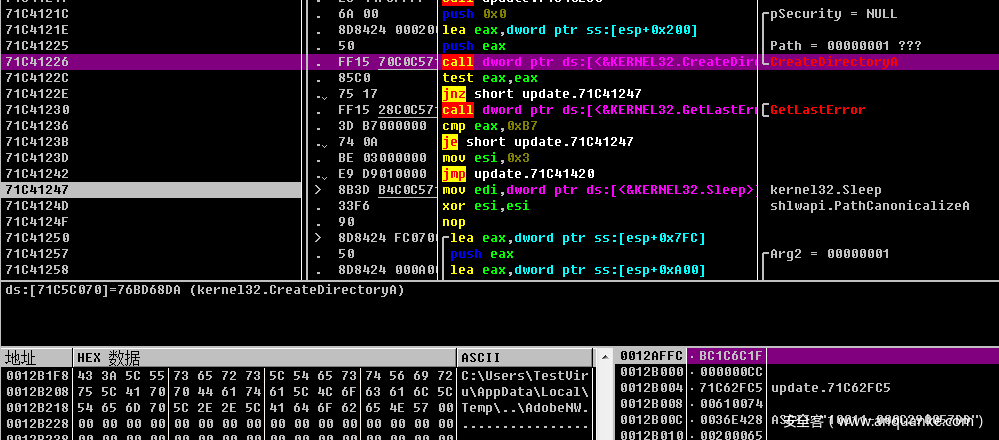Click the jump-down marker beside bytes 75 17
This screenshot has width=999, height=440.
[x=319, y=95]
